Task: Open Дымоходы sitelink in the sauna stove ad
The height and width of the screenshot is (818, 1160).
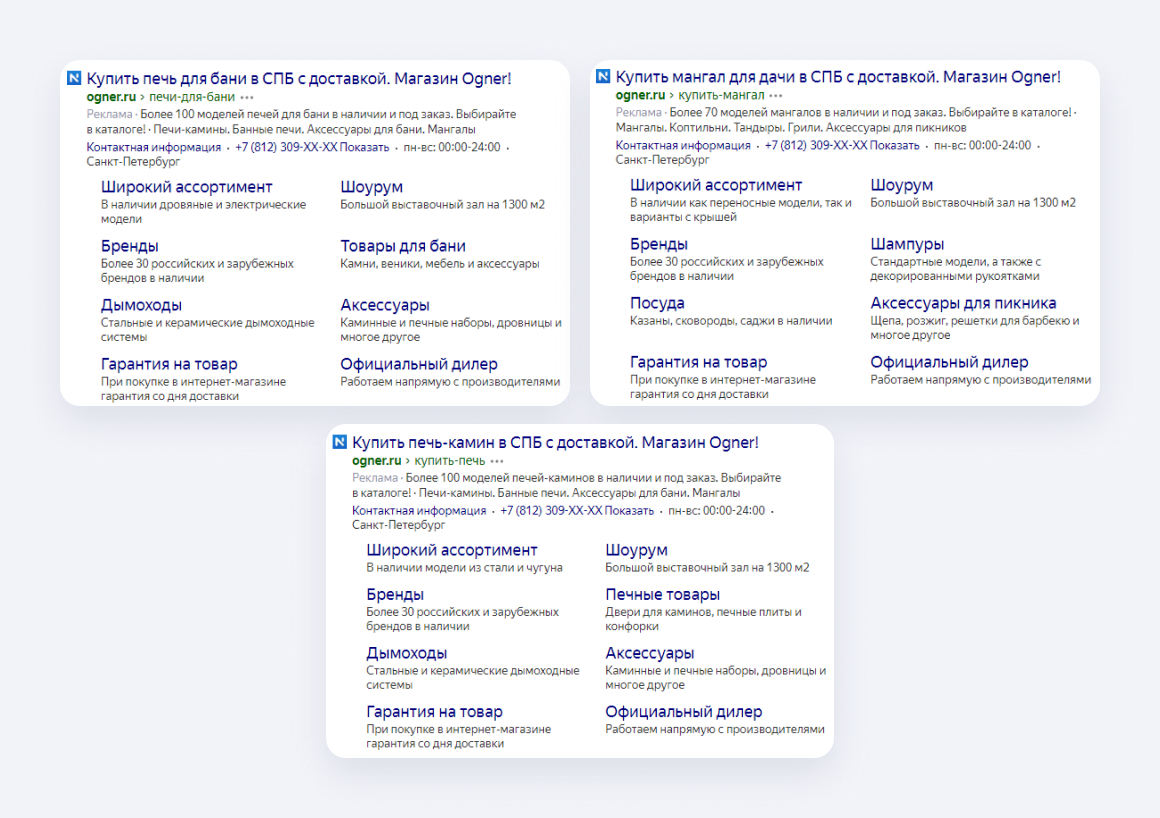Action: point(141,305)
